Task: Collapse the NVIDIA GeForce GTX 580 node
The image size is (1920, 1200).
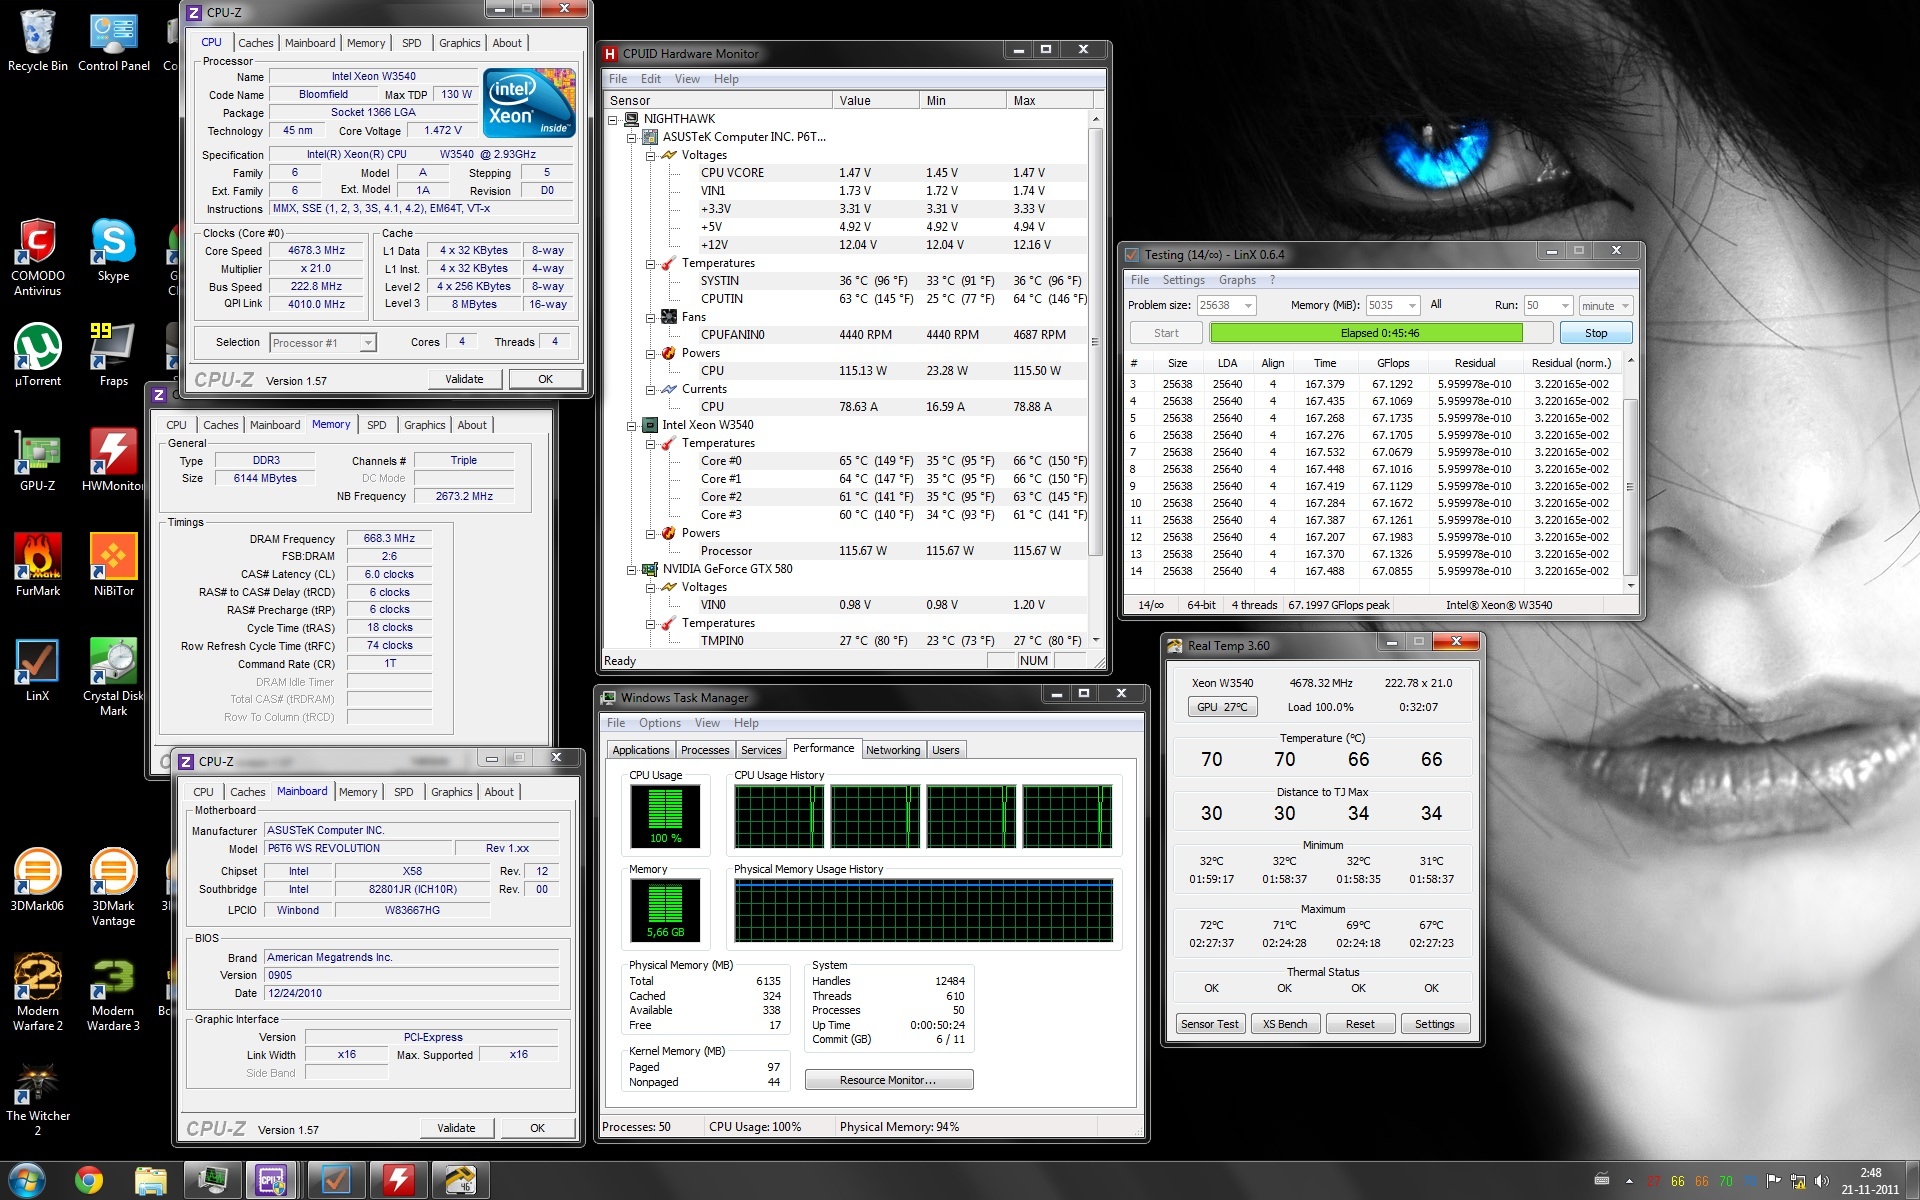Action: pyautogui.click(x=631, y=569)
